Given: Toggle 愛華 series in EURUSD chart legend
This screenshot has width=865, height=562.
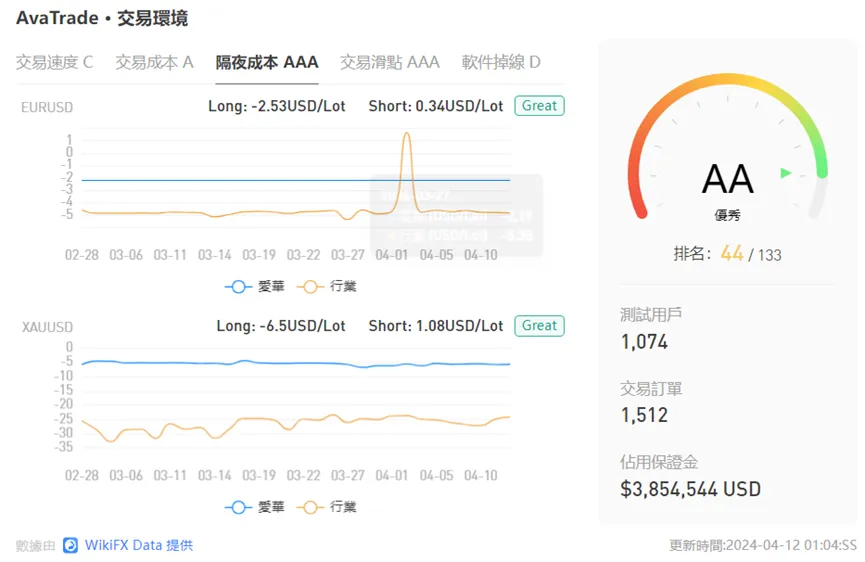Looking at the screenshot, I should coord(255,287).
